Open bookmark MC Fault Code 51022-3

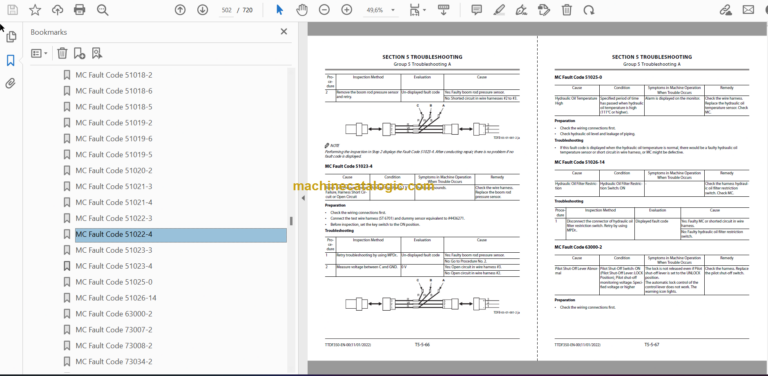click(x=114, y=218)
